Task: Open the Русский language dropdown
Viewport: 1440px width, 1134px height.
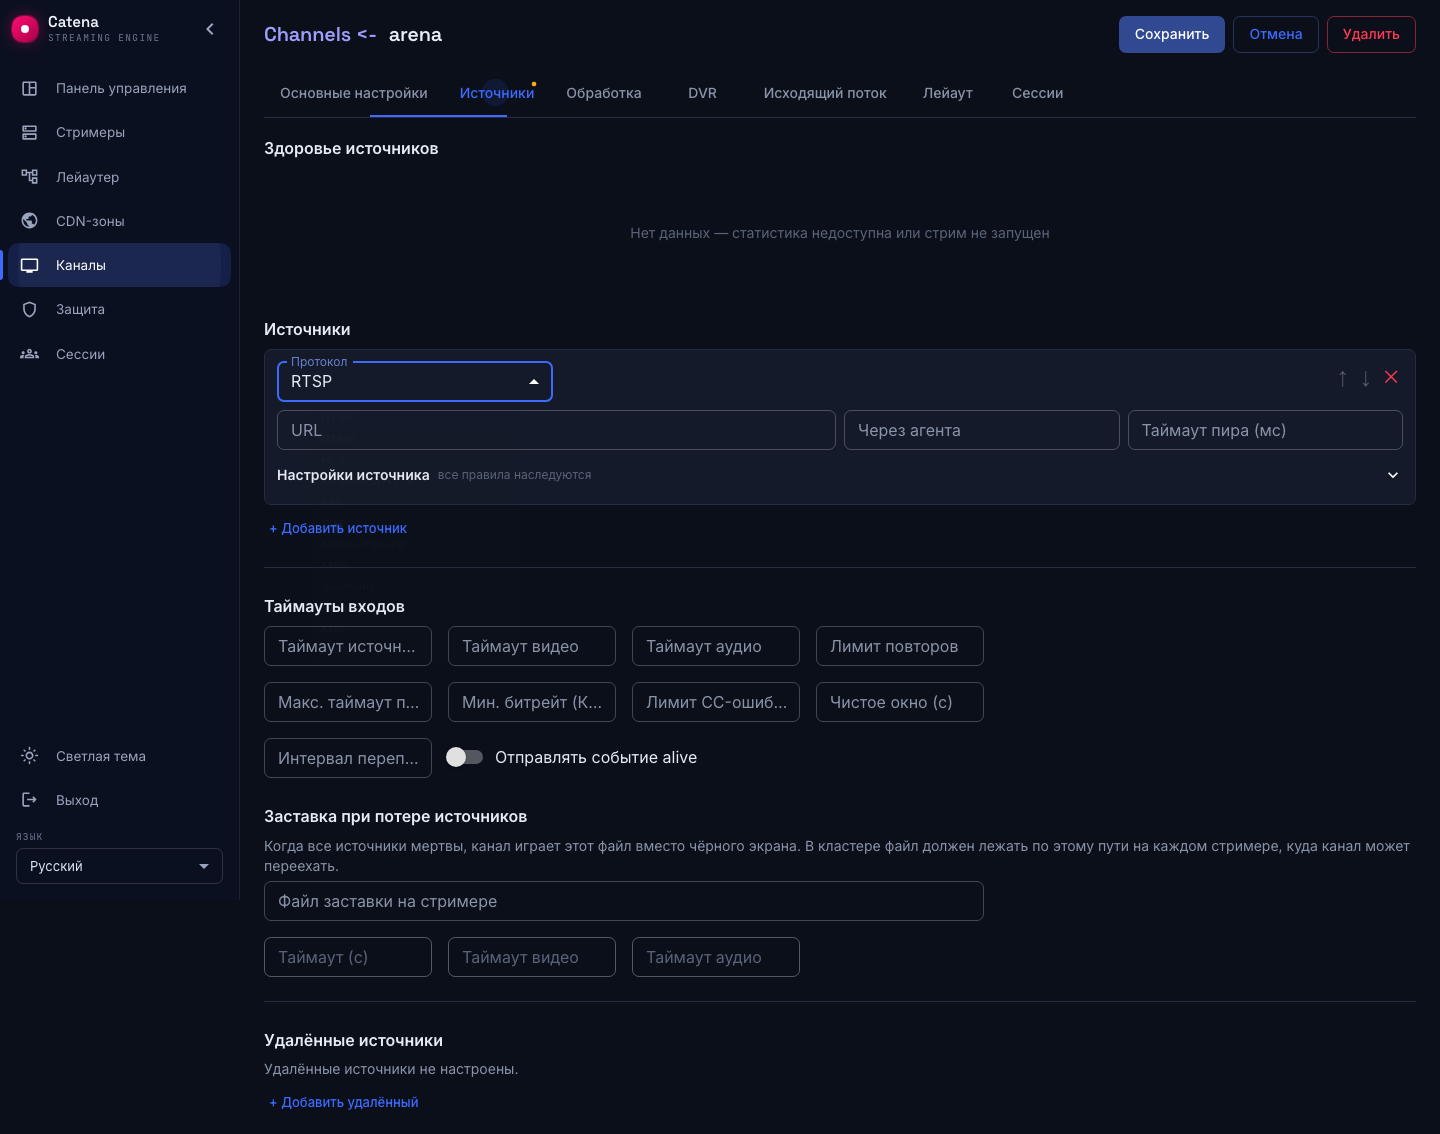Action: (119, 866)
